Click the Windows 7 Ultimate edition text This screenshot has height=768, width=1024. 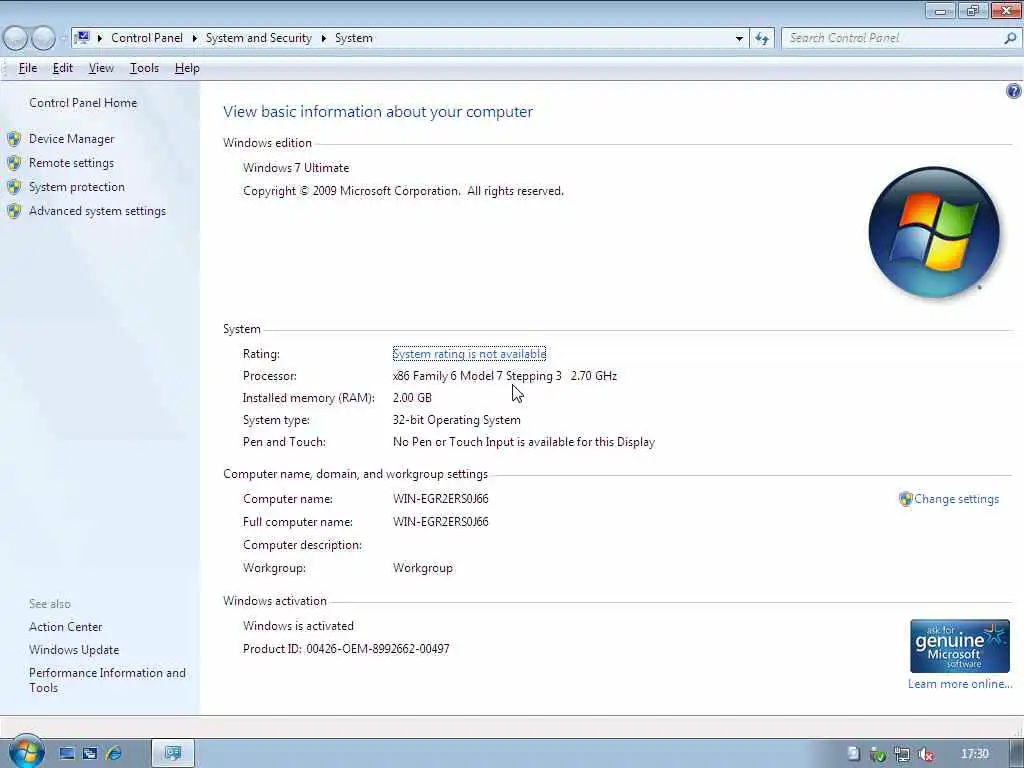tap(296, 168)
